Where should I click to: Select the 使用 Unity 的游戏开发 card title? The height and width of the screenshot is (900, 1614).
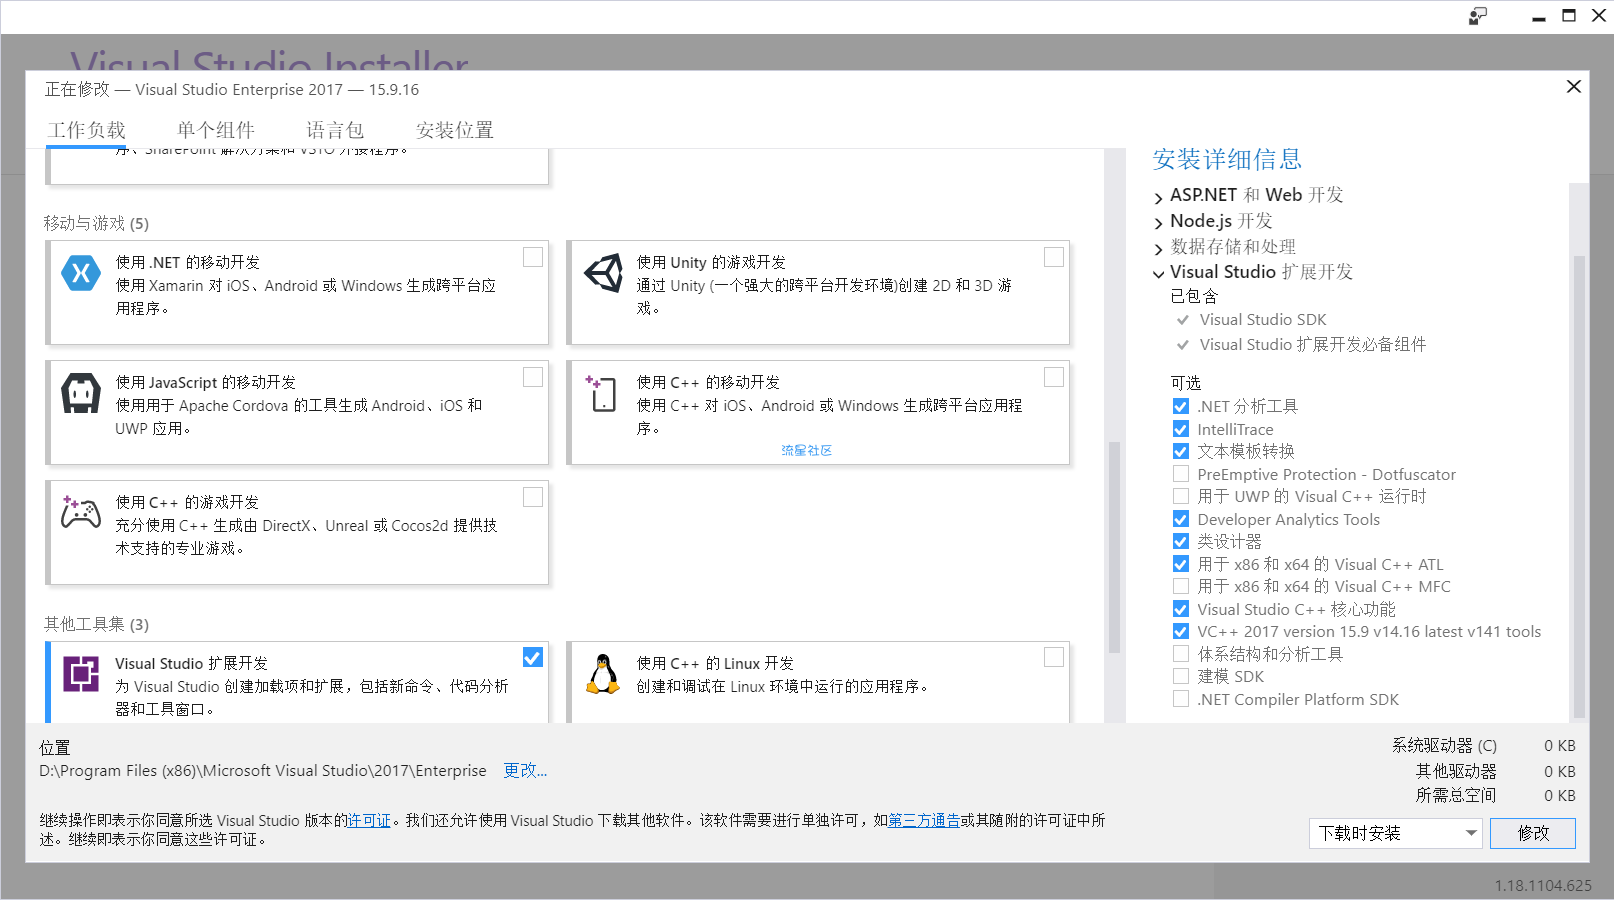(x=711, y=262)
